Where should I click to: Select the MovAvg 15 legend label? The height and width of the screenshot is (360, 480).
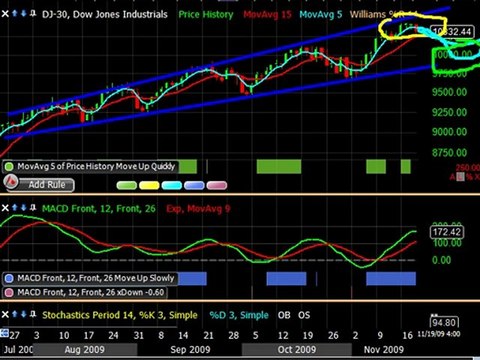coord(267,14)
